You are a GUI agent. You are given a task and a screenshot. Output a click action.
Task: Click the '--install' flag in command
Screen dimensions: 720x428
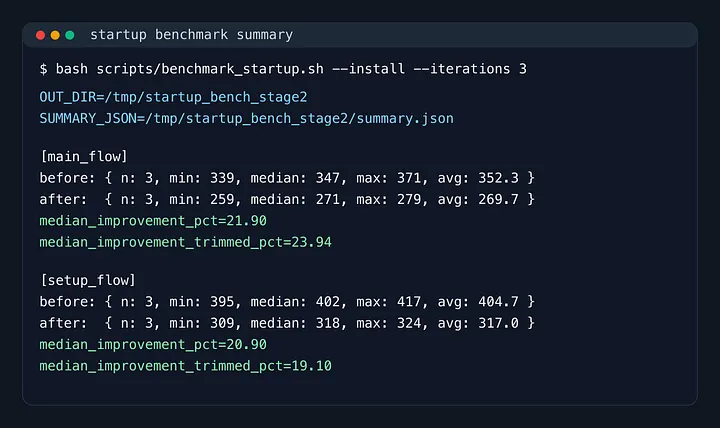pyautogui.click(x=368, y=69)
